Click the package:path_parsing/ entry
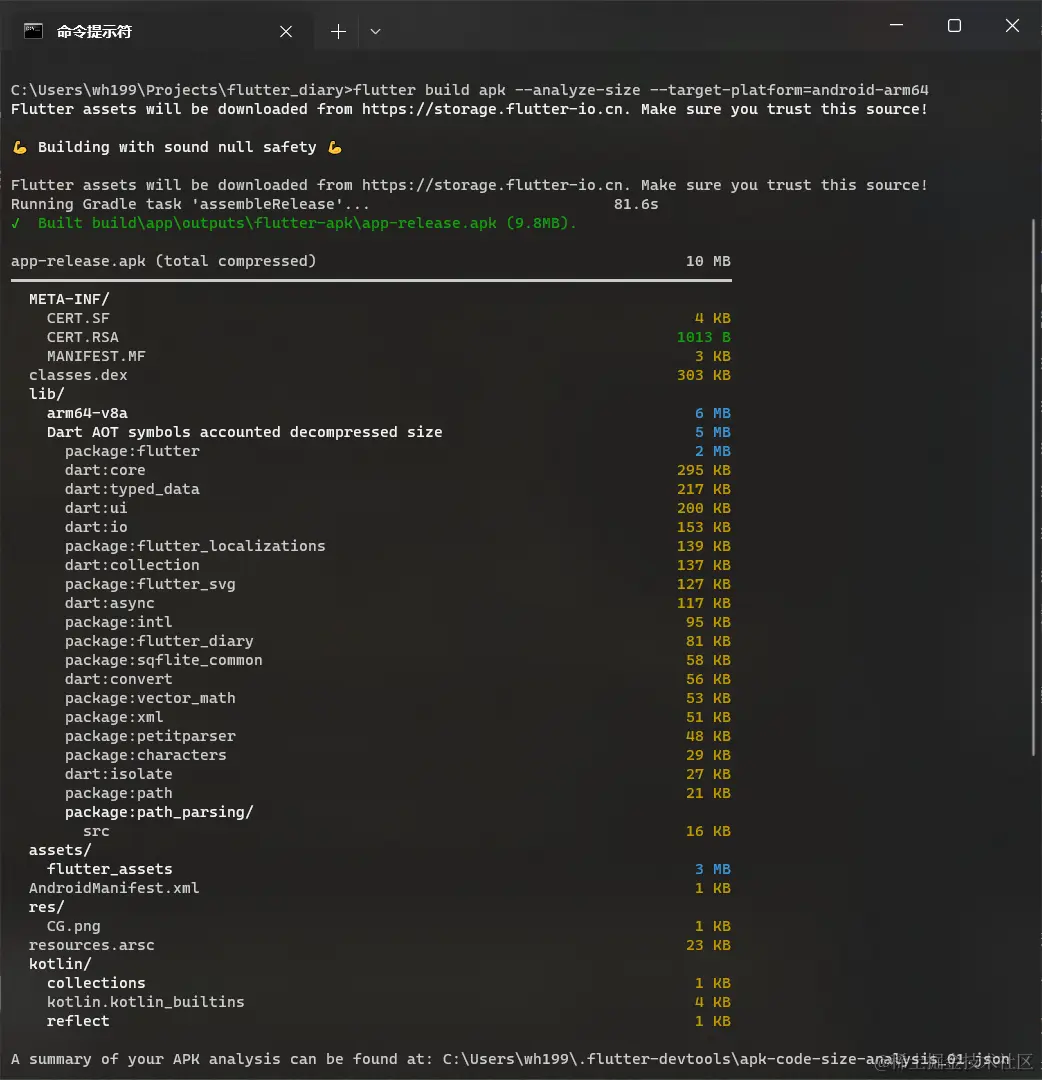The height and width of the screenshot is (1080, 1042). (159, 812)
